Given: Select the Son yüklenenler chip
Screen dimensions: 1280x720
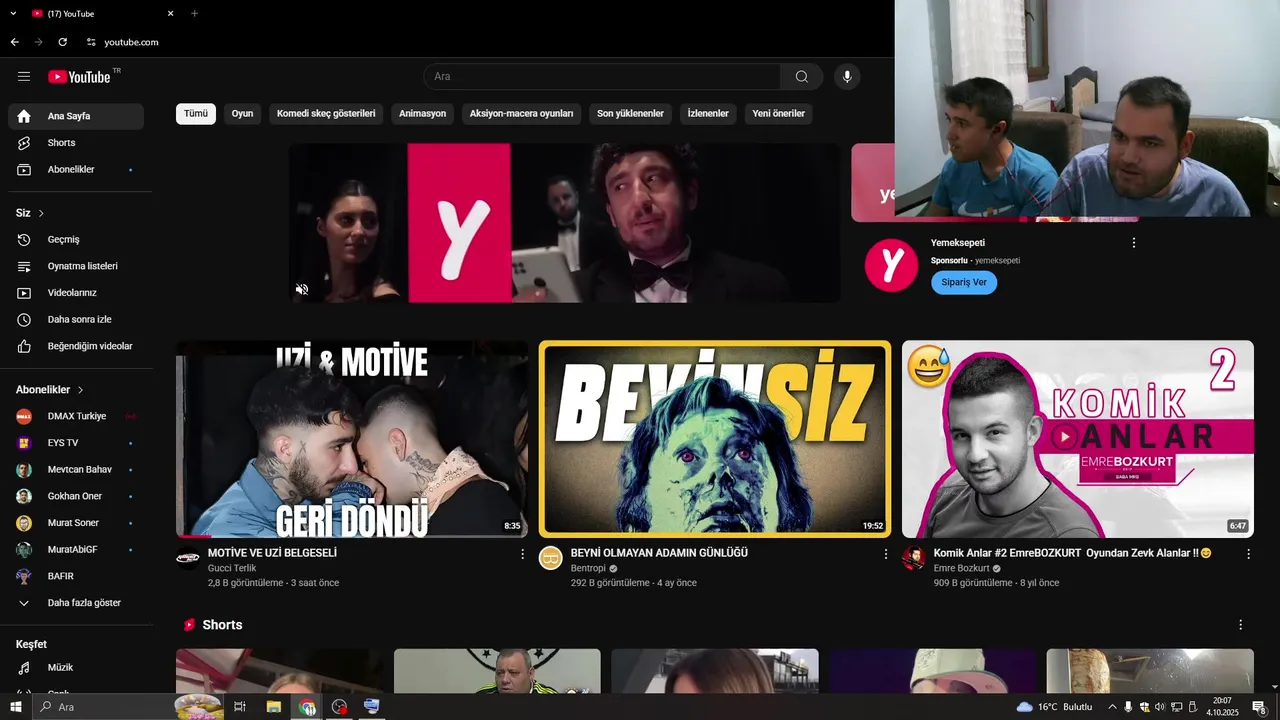Looking at the screenshot, I should [x=630, y=114].
